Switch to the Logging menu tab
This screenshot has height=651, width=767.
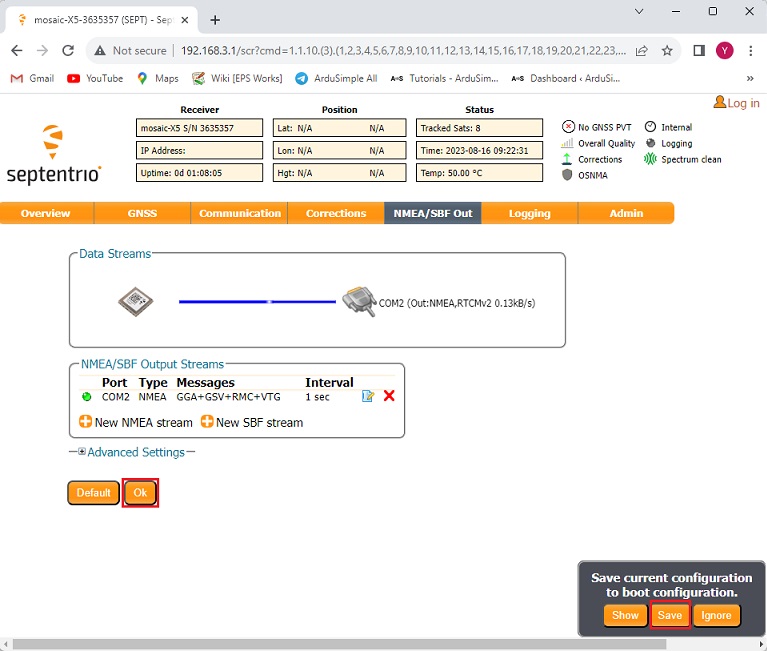pos(529,213)
